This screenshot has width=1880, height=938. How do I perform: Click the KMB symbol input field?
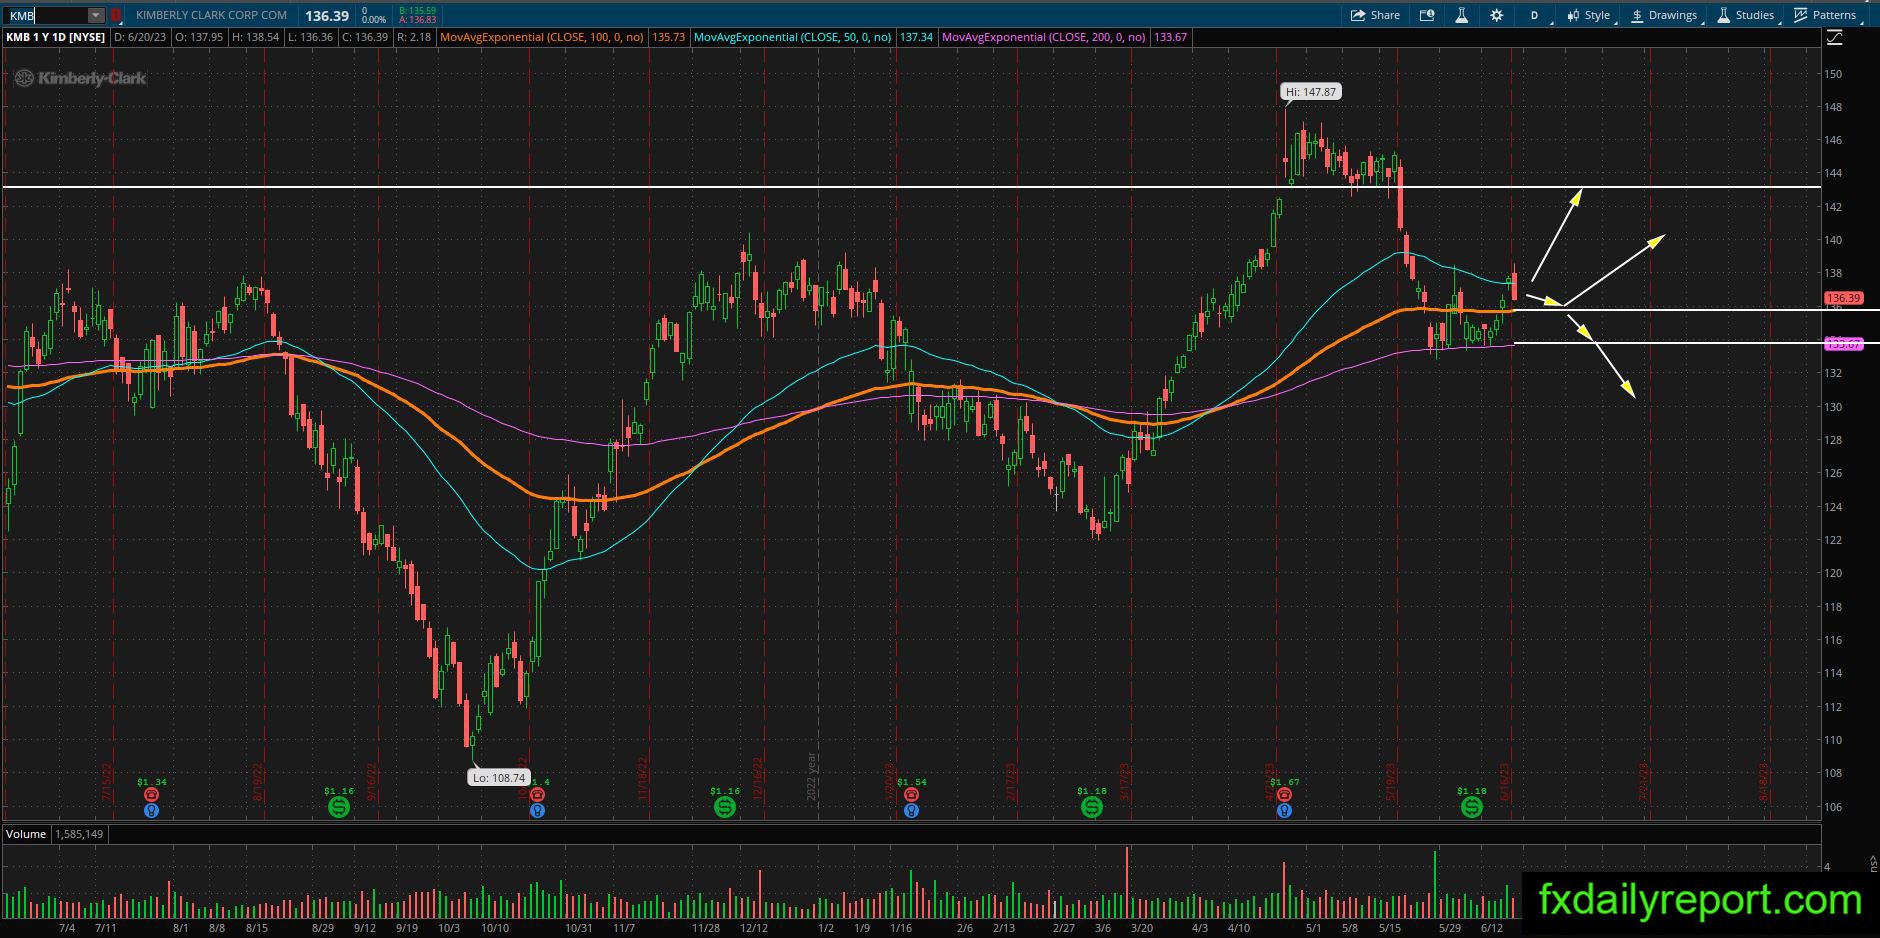(47, 15)
